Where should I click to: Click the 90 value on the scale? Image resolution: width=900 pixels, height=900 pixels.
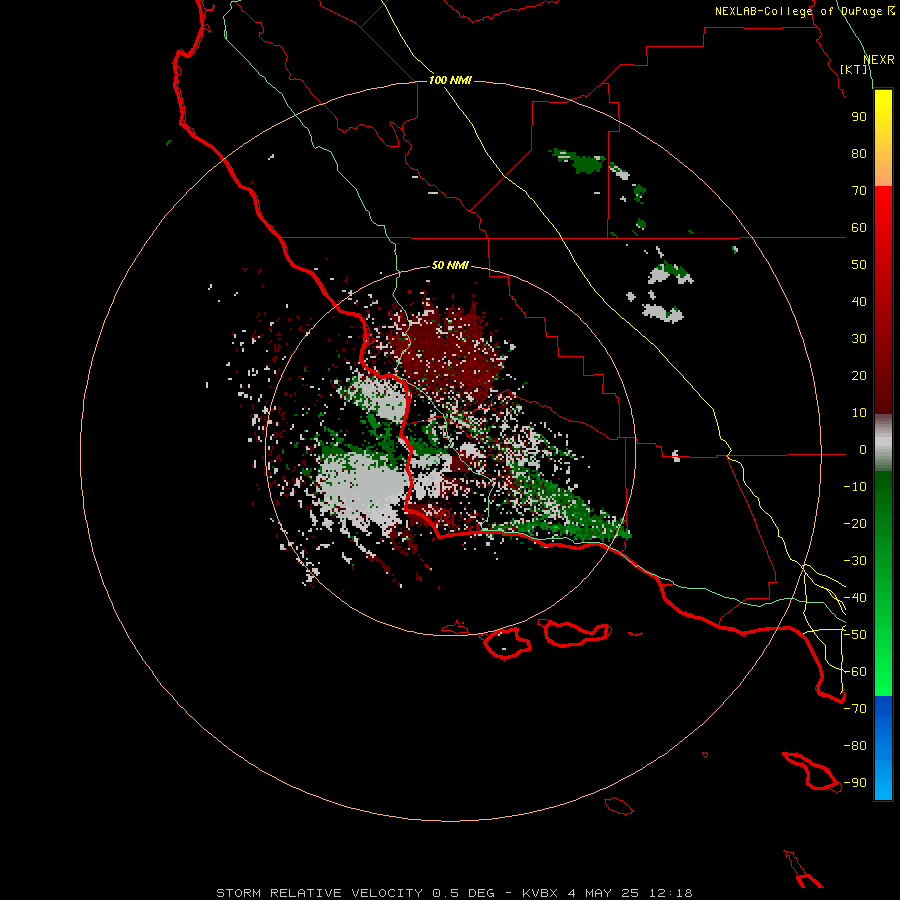pyautogui.click(x=859, y=117)
